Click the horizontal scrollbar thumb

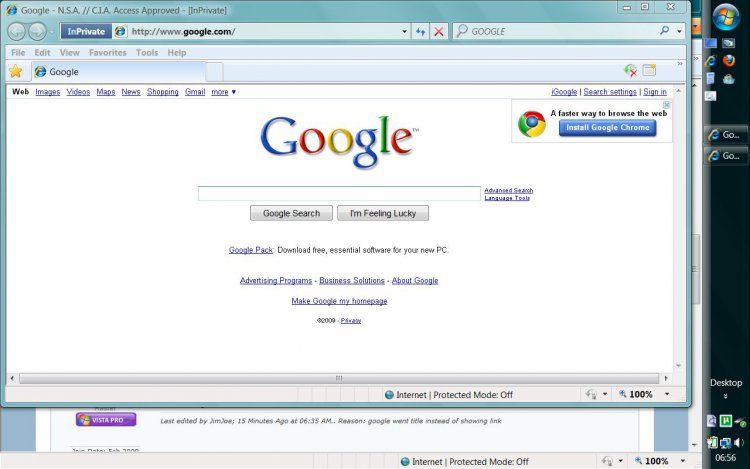click(339, 378)
